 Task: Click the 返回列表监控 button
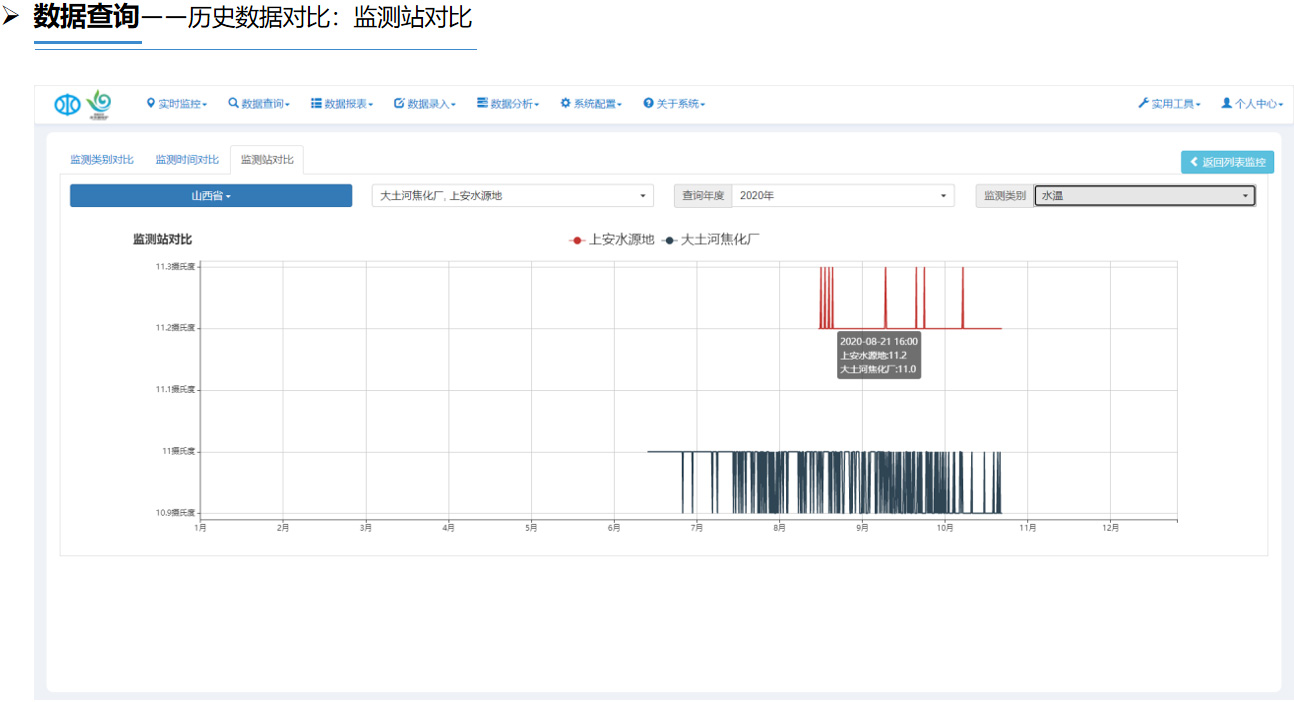[1227, 162]
